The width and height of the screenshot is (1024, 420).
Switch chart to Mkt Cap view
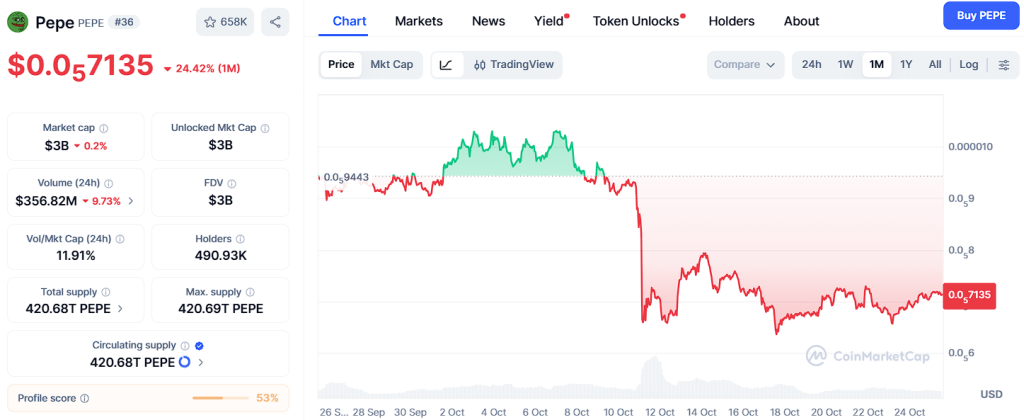point(391,65)
